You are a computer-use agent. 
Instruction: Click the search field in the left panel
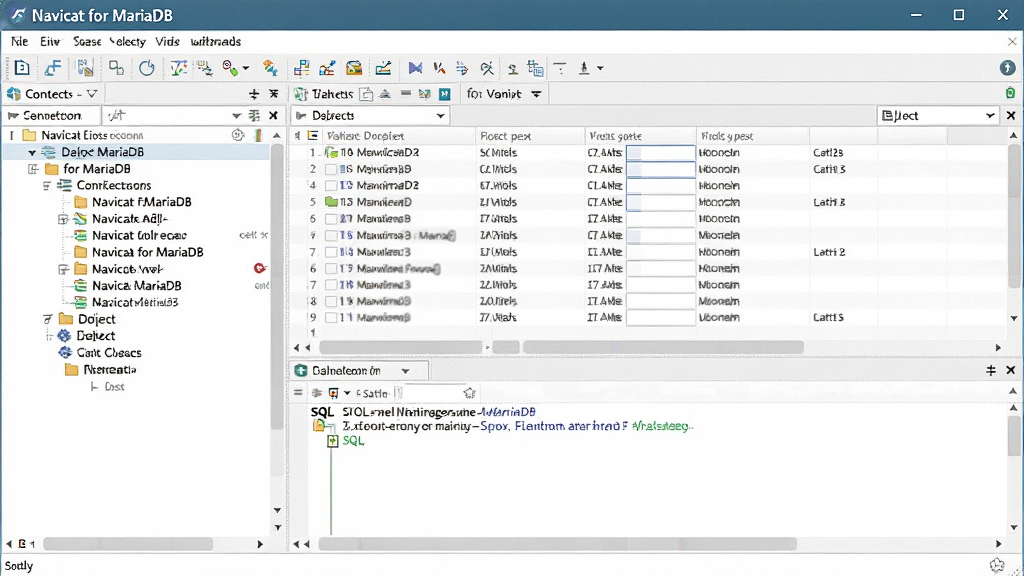pos(173,116)
